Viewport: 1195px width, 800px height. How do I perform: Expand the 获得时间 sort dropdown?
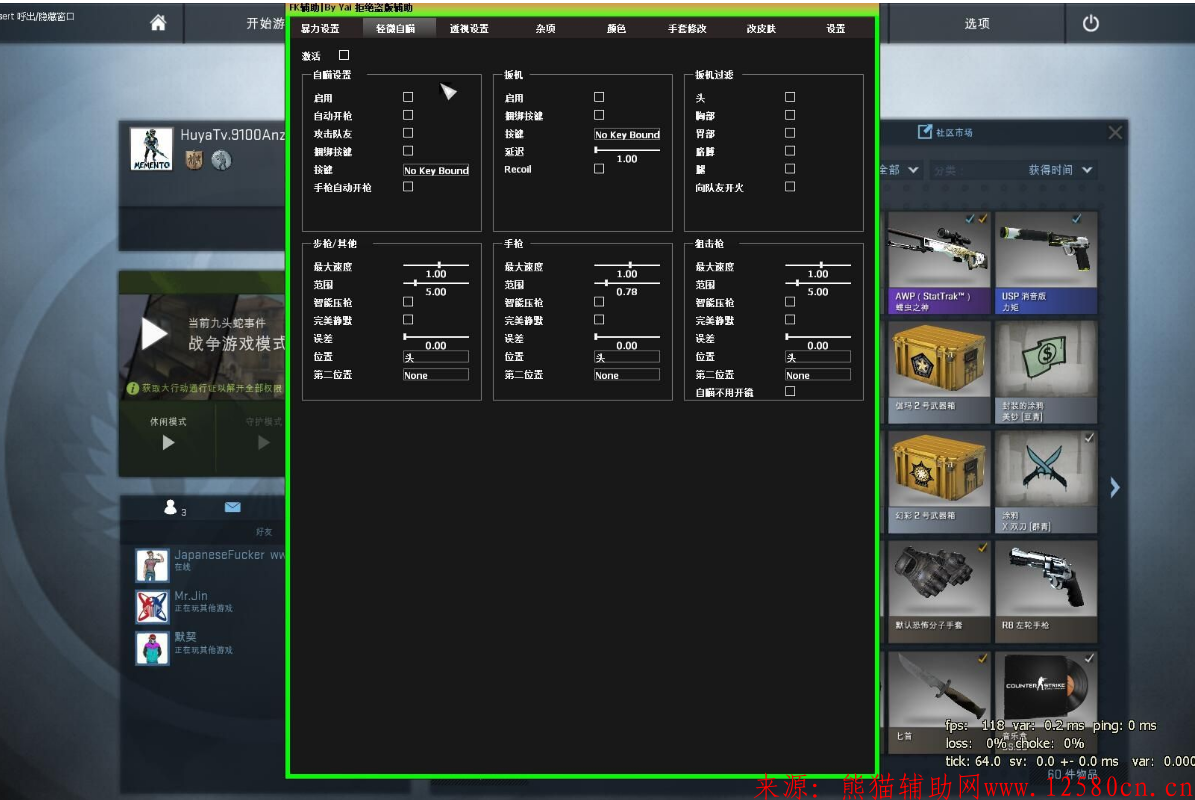(1060, 170)
